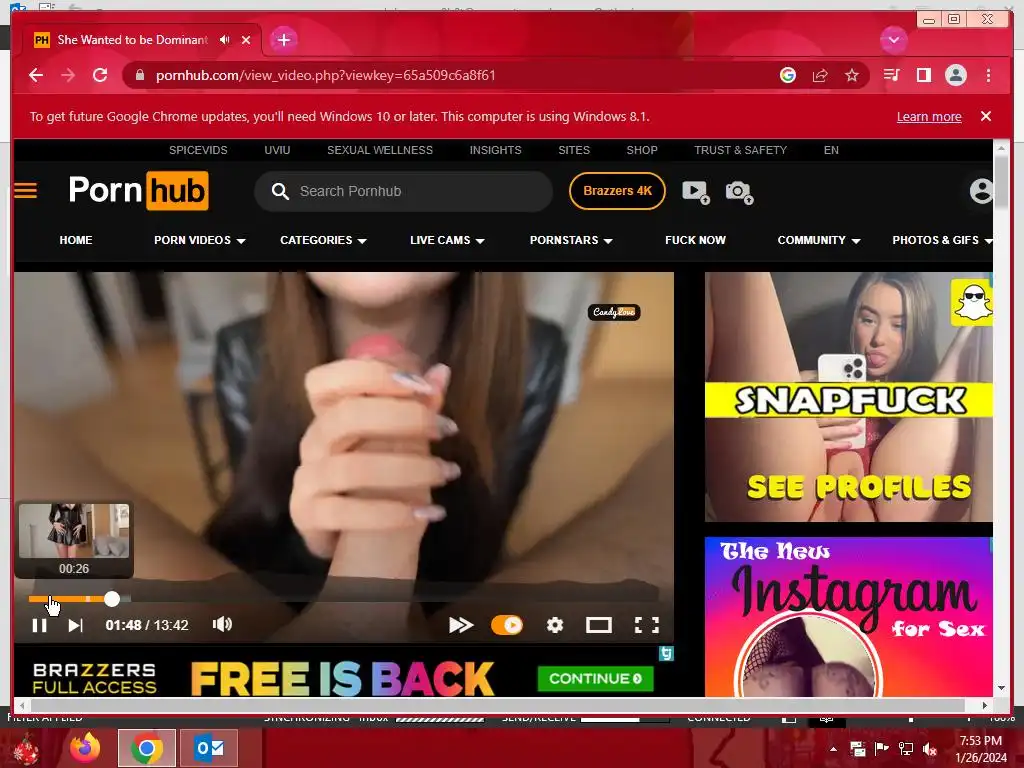Open a new tab with plus button
This screenshot has width=1024, height=768.
pyautogui.click(x=283, y=40)
